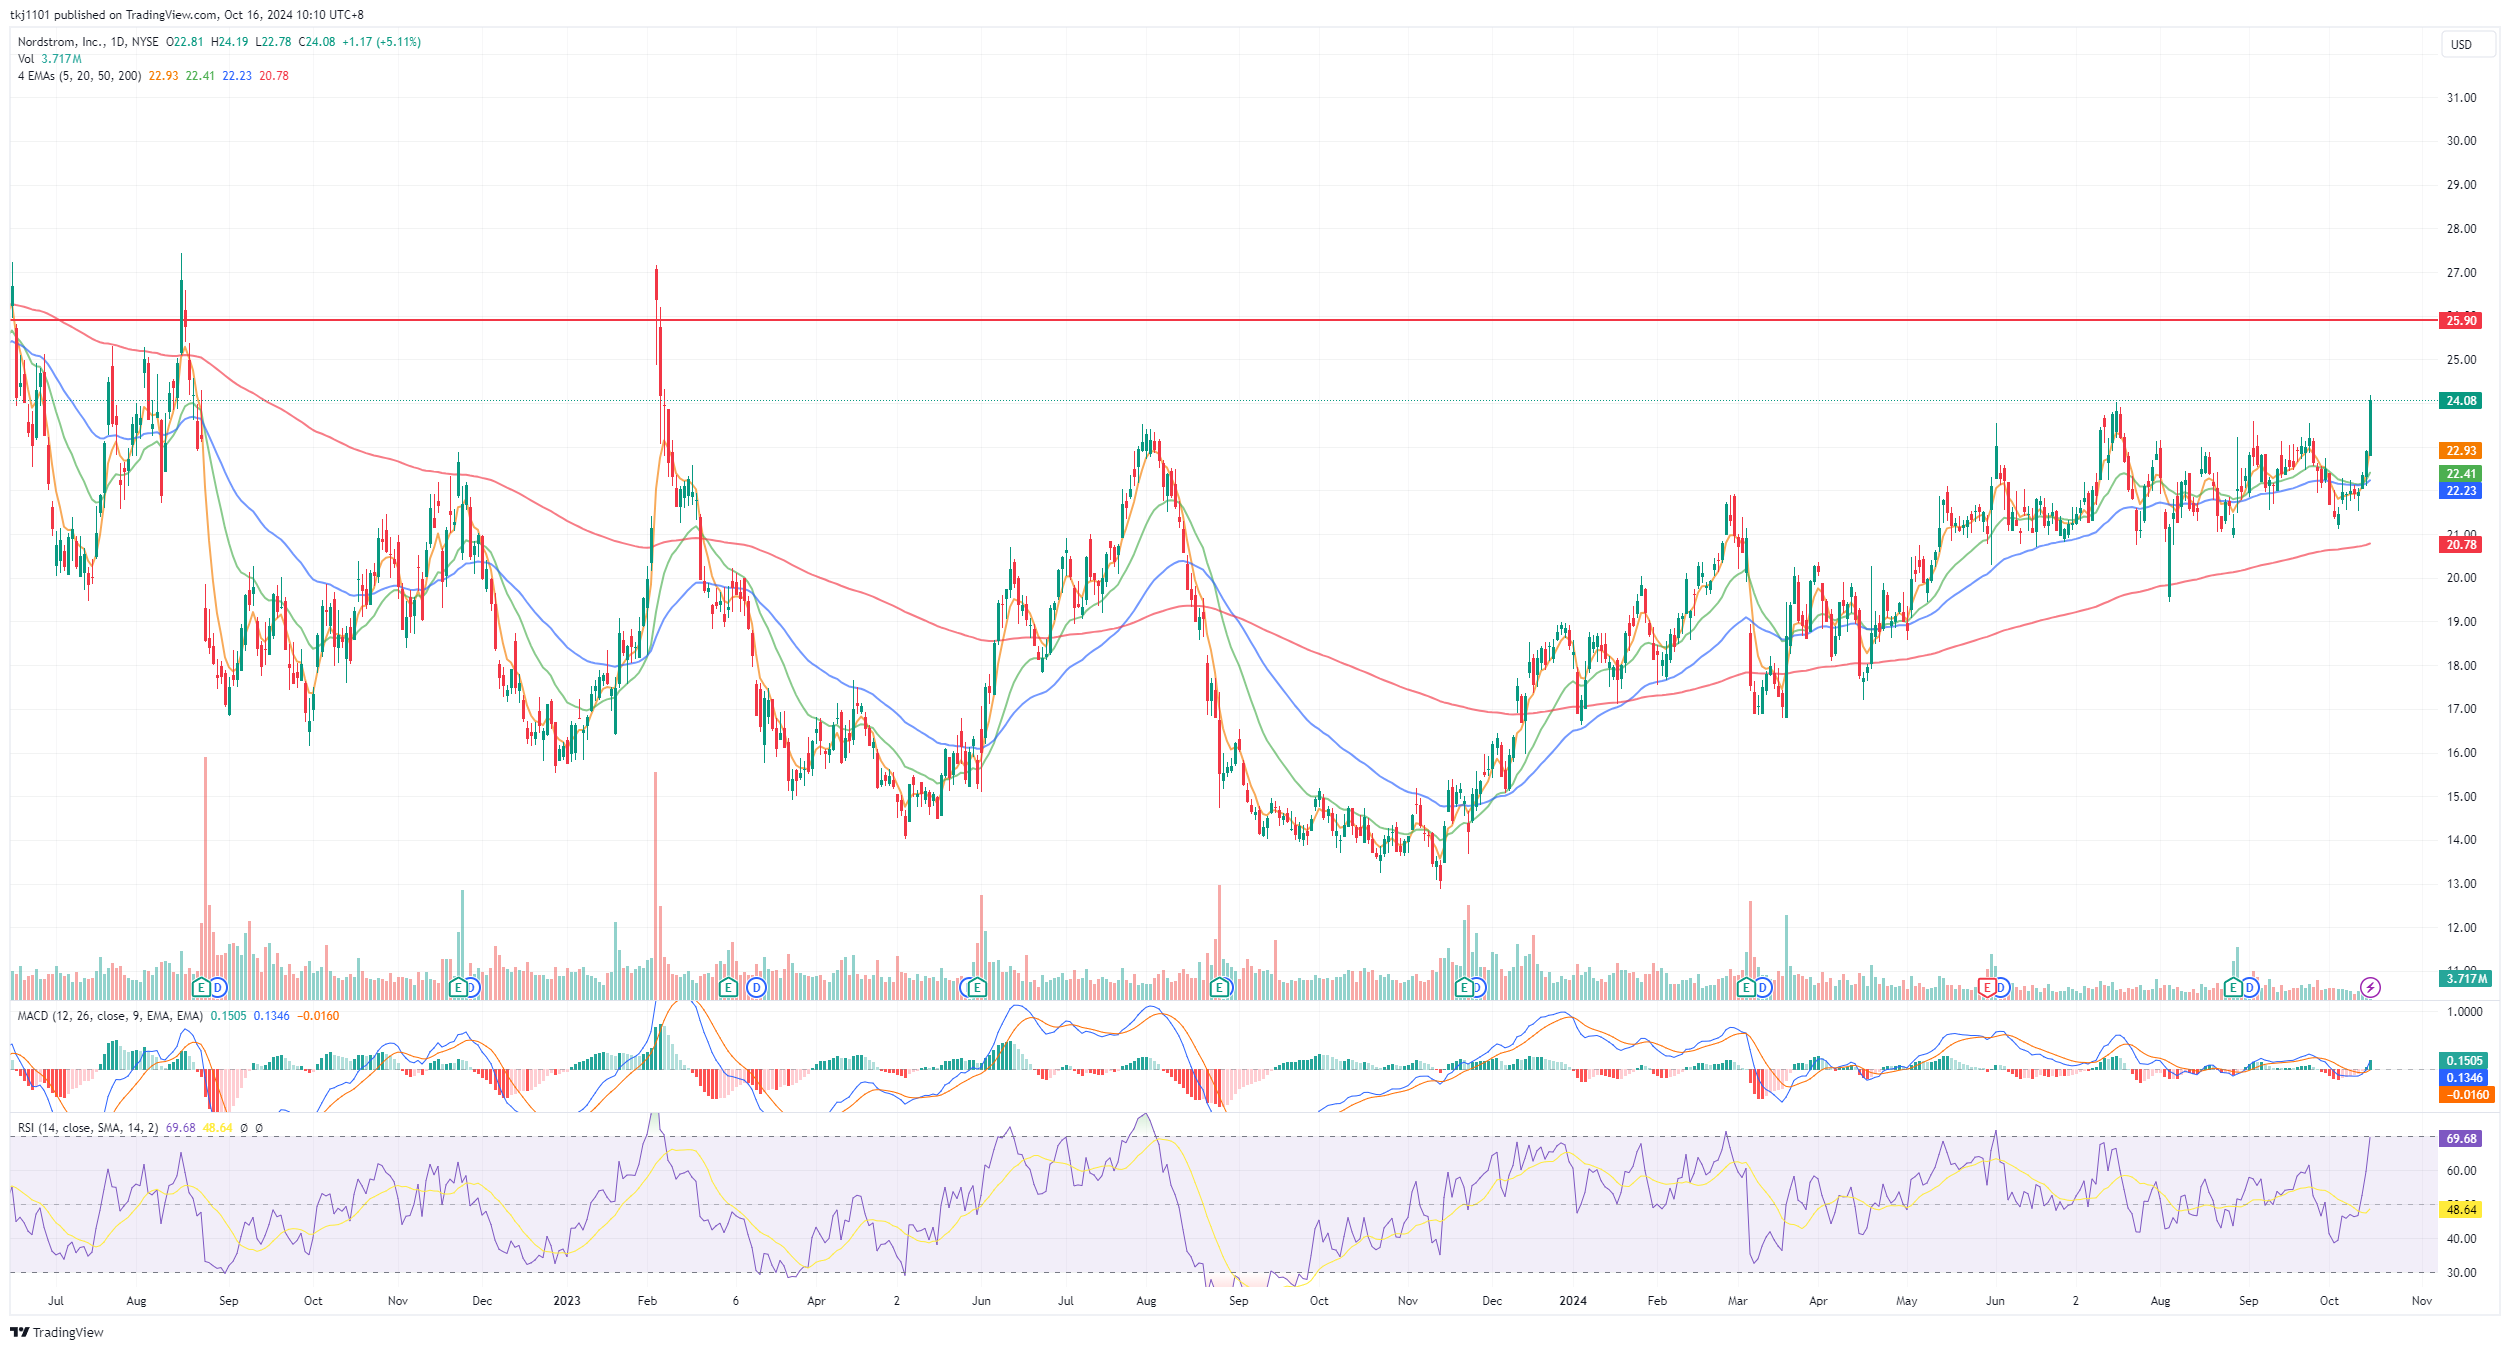Click the blue 22.23 EMA price label
Viewport: 2510px width, 1350px height.
click(2461, 491)
